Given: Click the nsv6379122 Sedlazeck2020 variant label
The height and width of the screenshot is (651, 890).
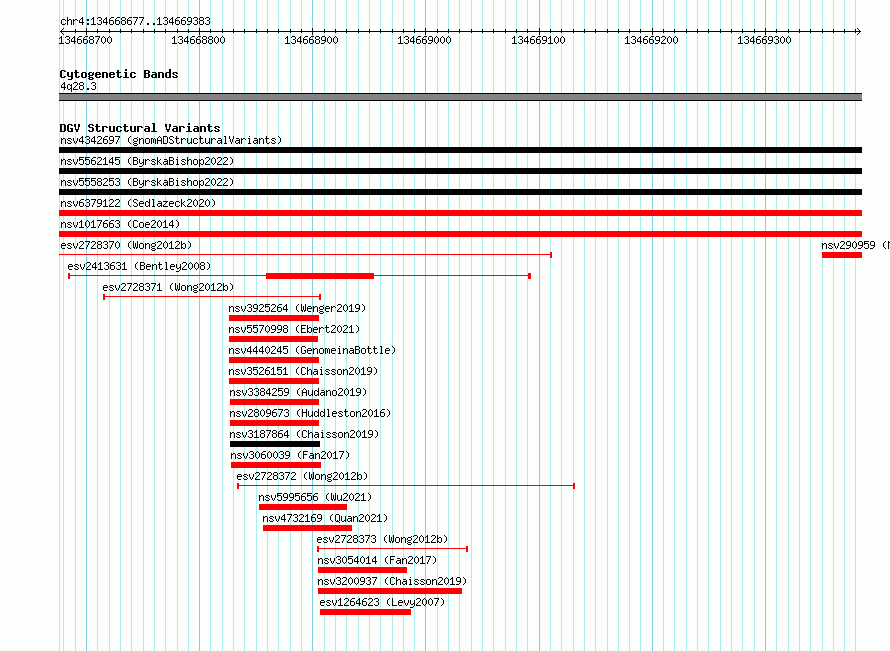Looking at the screenshot, I should tap(138, 203).
